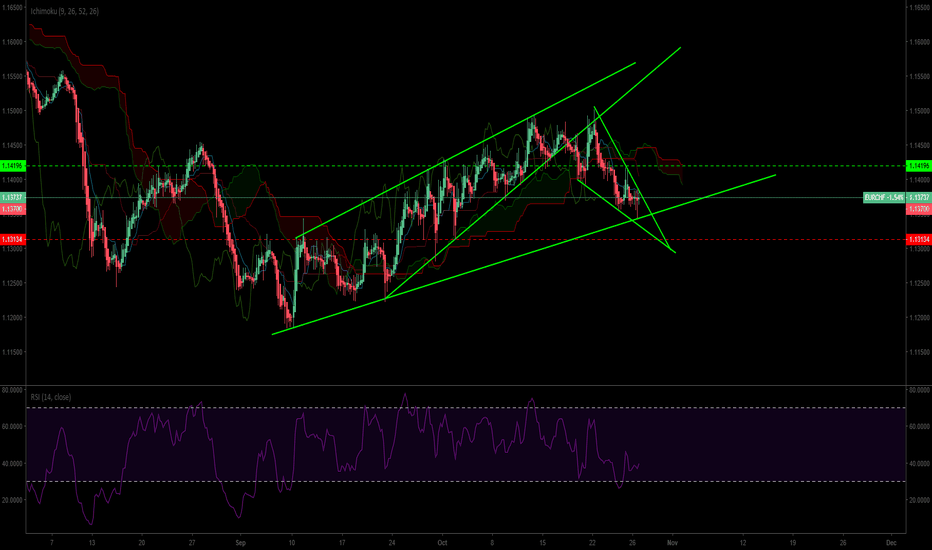Select the Oct label on the time axis
The width and height of the screenshot is (932, 550).
(x=442, y=542)
